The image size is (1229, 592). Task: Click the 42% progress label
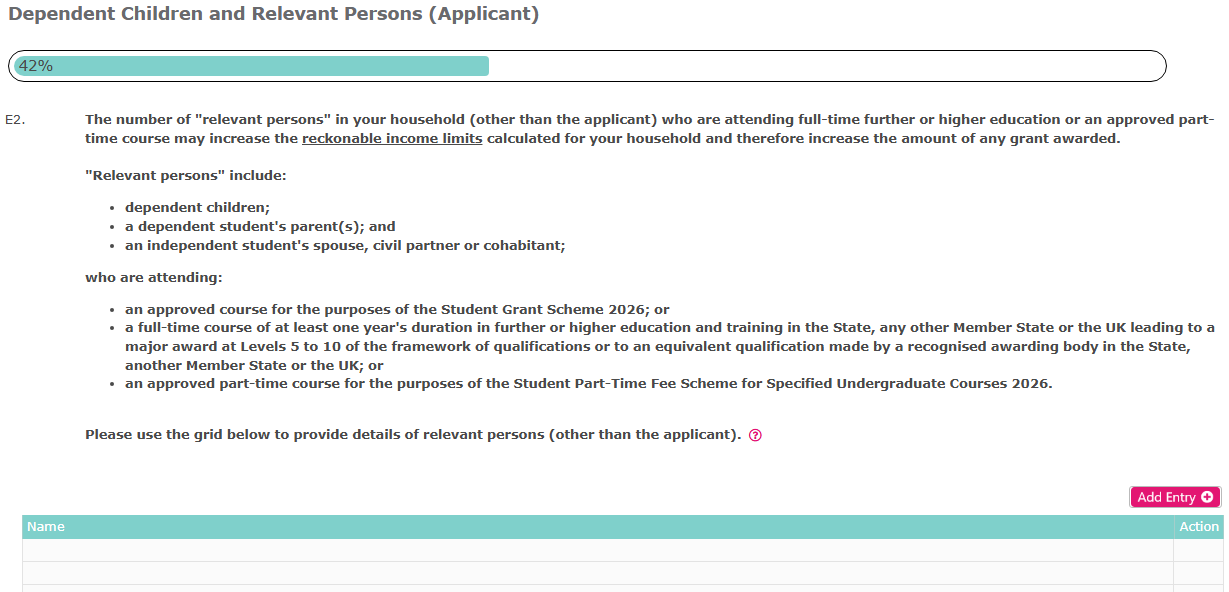click(36, 66)
